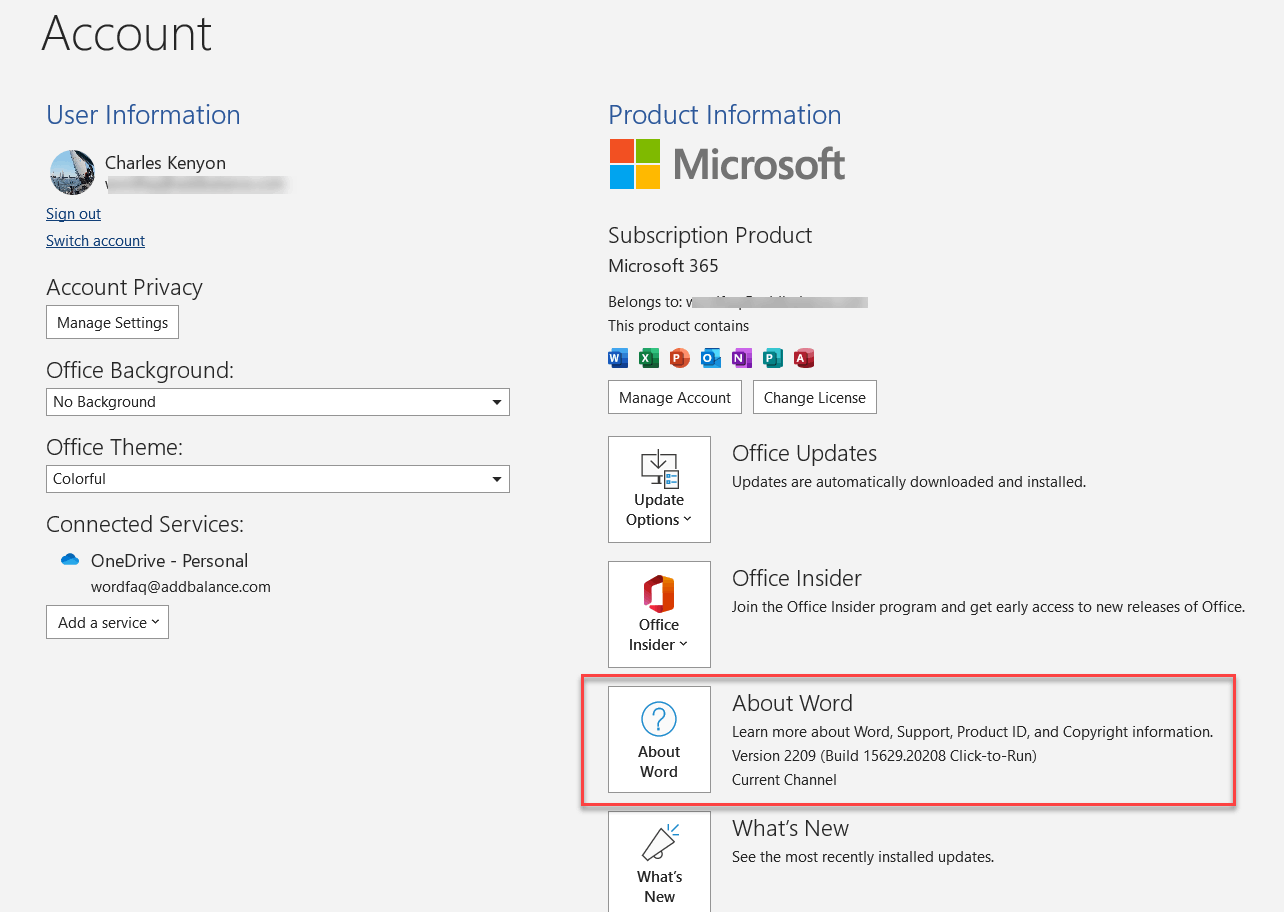
Task: Open the Add a service menu
Action: tap(107, 622)
